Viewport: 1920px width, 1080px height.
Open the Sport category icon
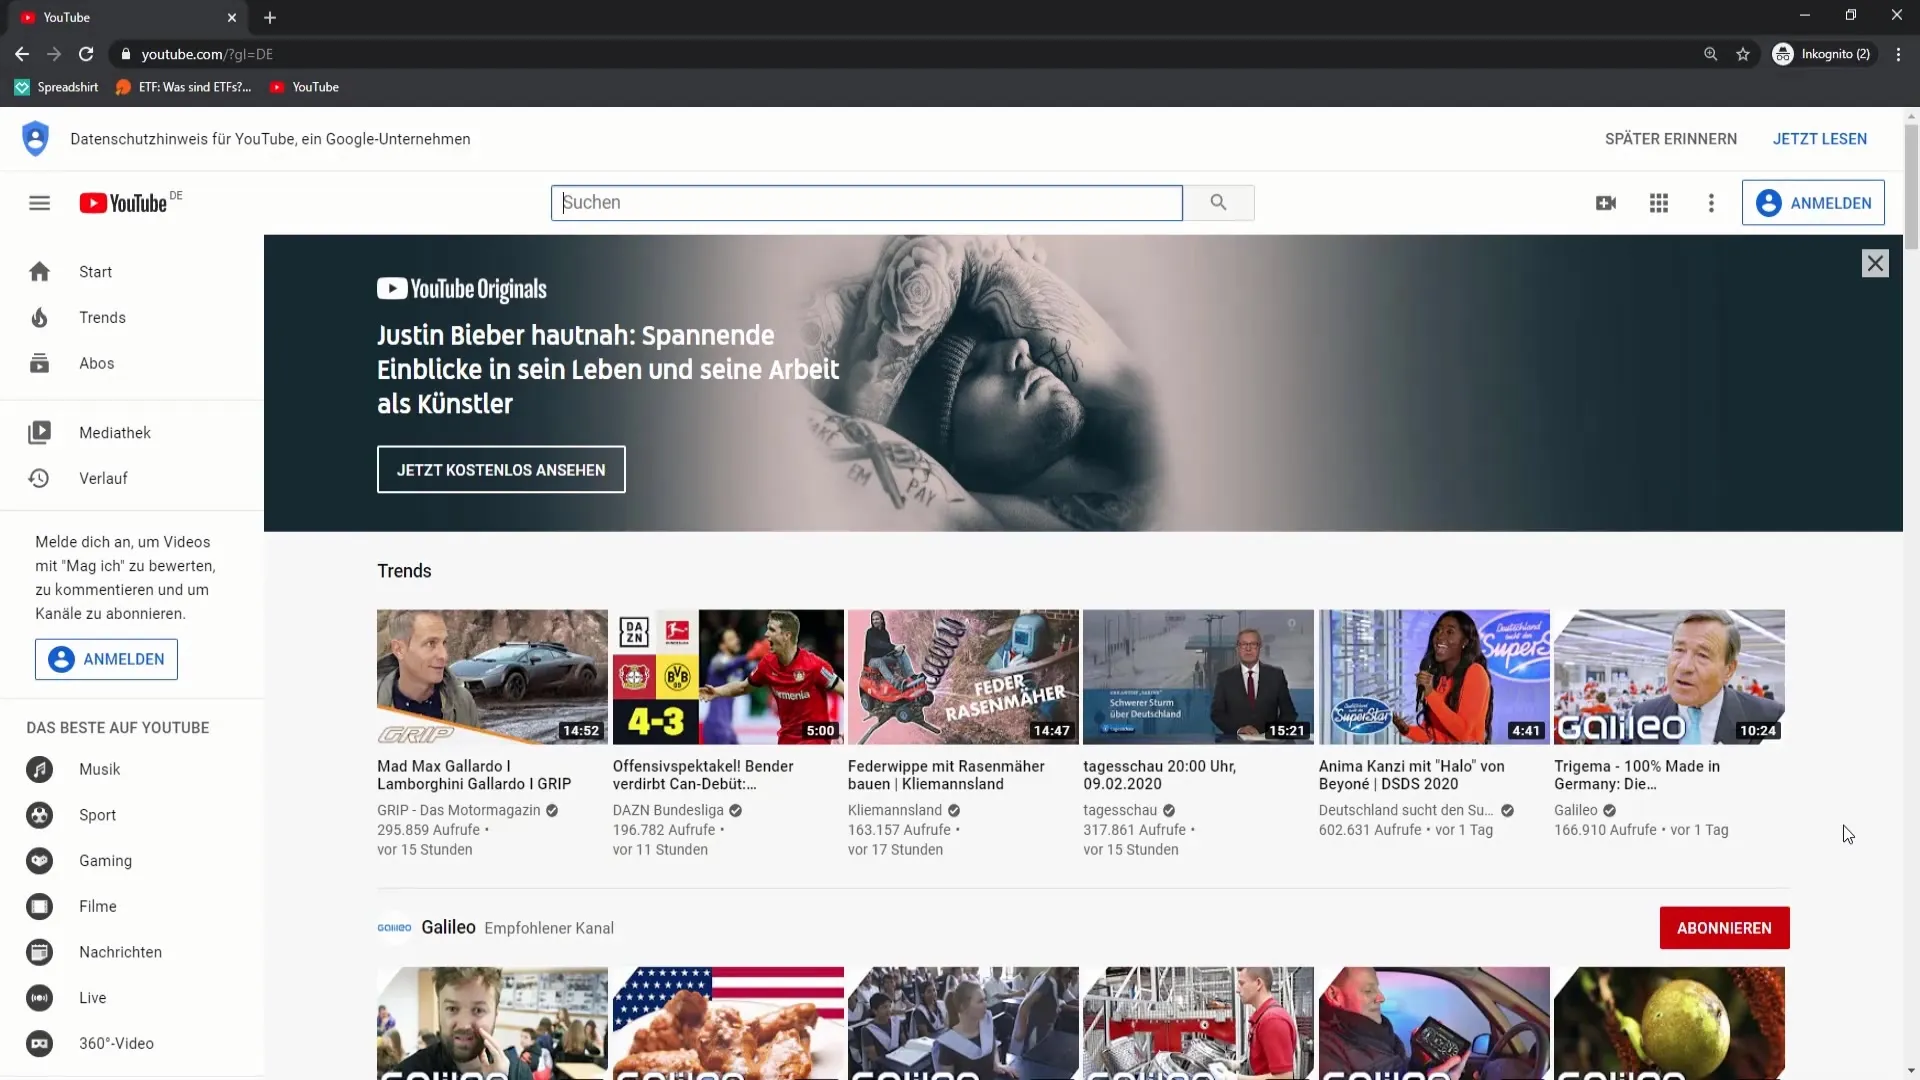pyautogui.click(x=39, y=816)
